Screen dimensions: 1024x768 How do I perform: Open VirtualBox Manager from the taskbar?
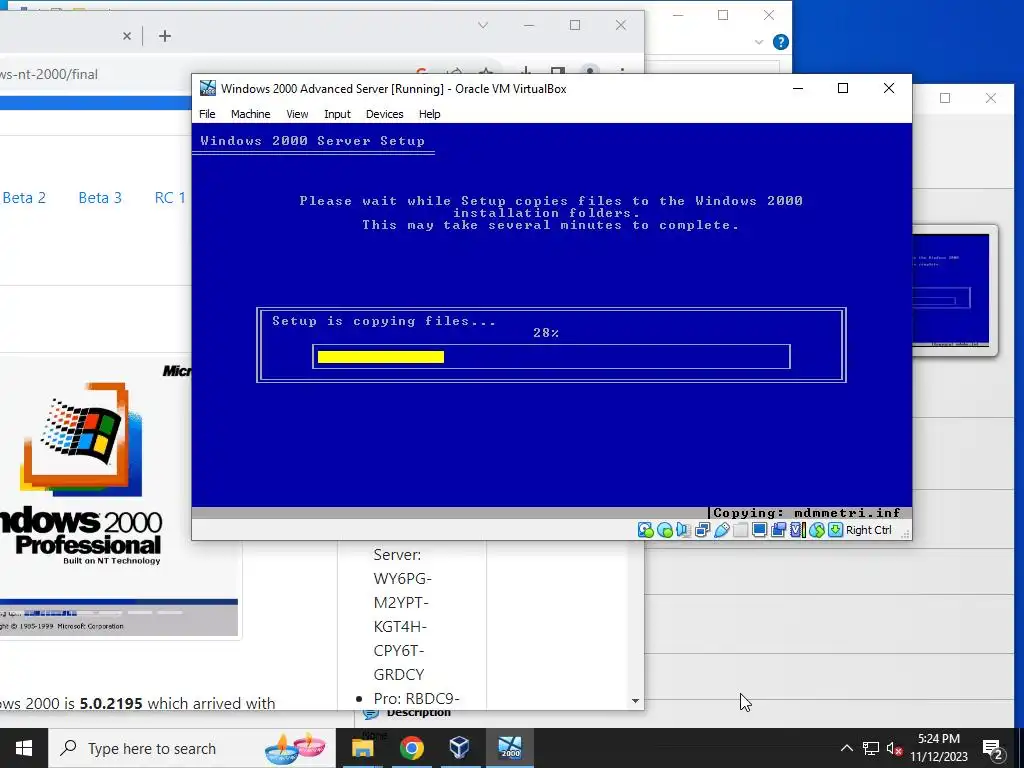click(x=460, y=748)
